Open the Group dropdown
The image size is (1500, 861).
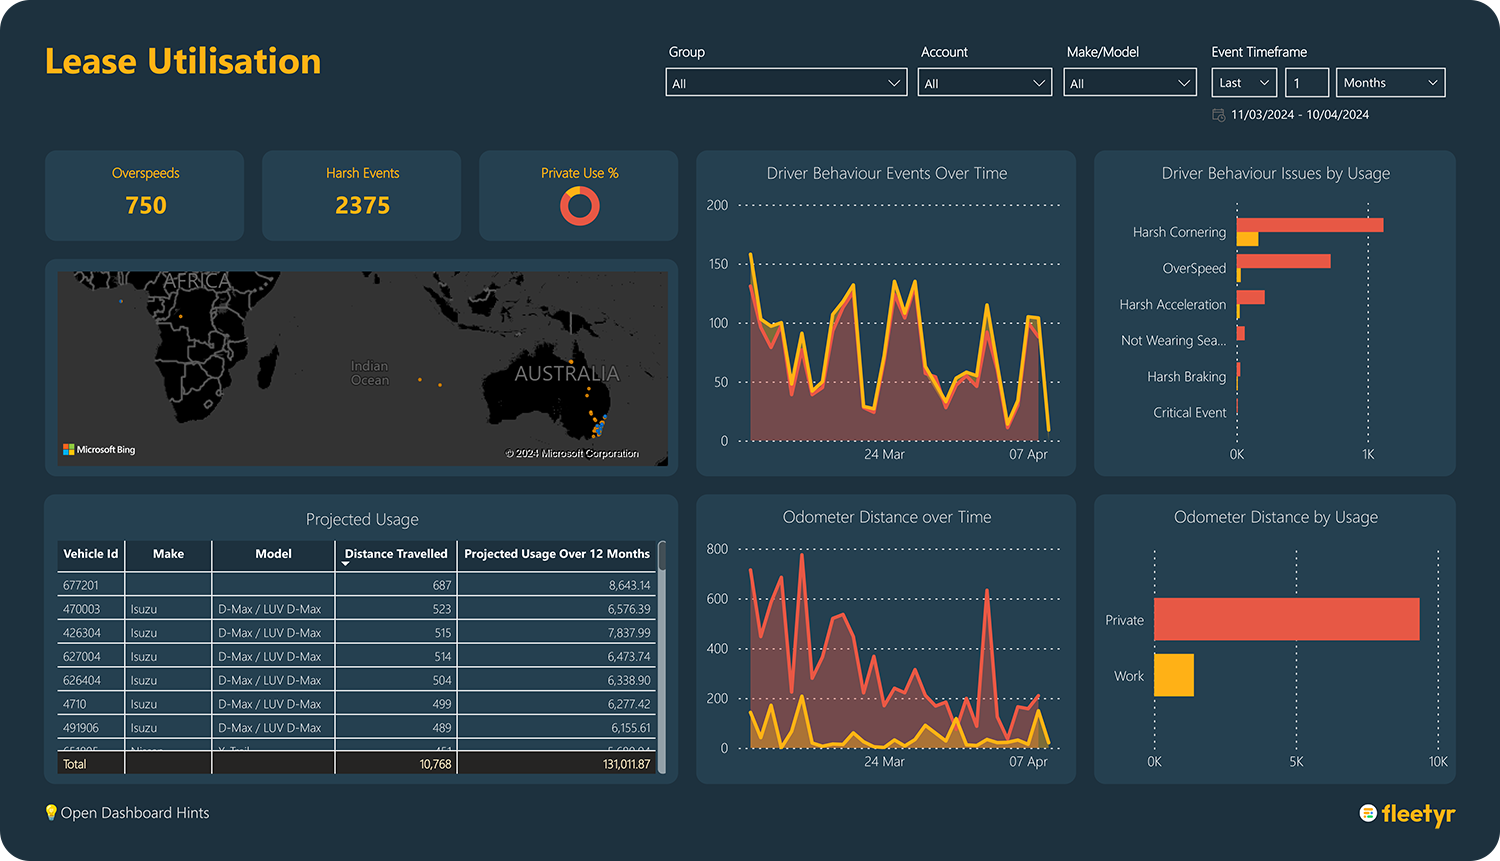pos(785,83)
